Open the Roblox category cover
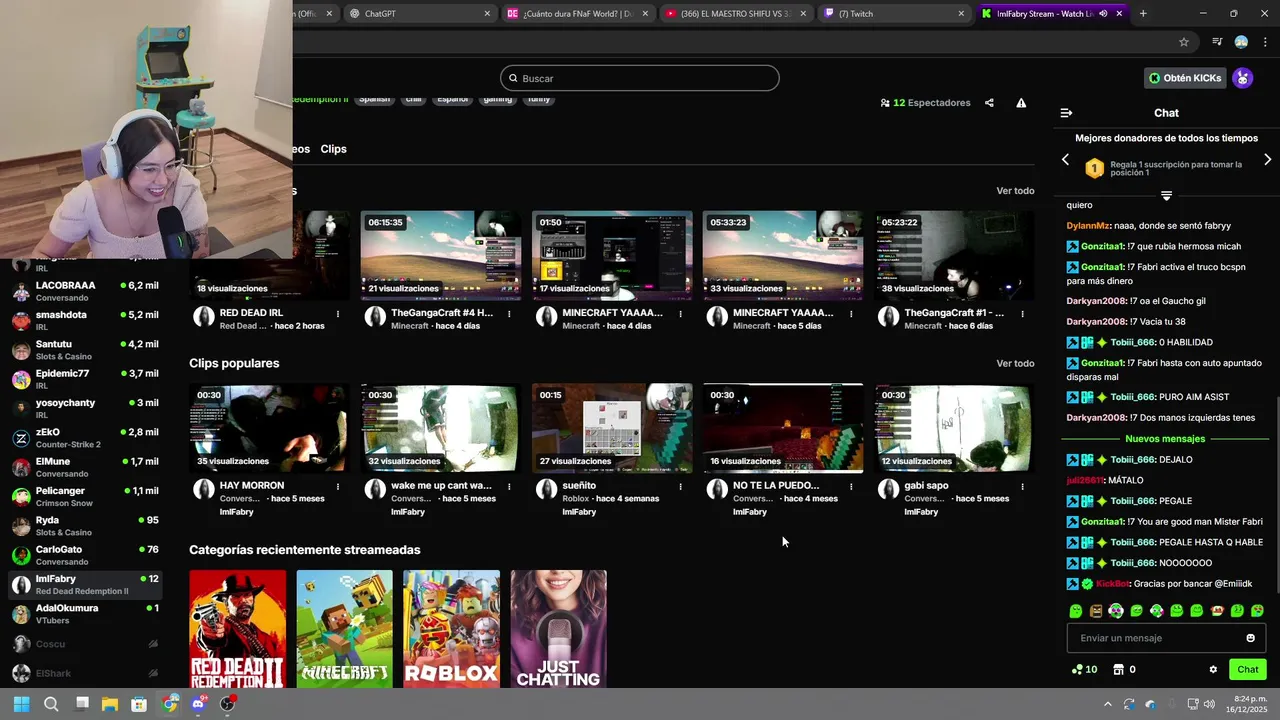 451,629
